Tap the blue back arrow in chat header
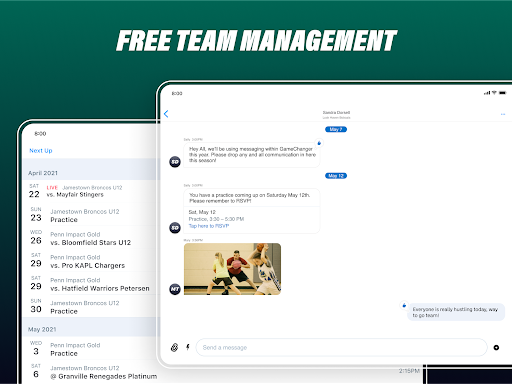This screenshot has width=512, height=384. pos(166,114)
